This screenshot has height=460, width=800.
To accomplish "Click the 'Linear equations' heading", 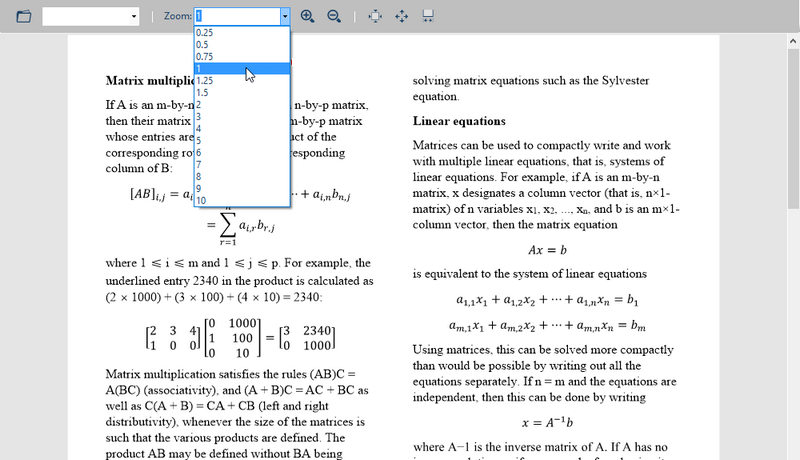I will [x=459, y=121].
